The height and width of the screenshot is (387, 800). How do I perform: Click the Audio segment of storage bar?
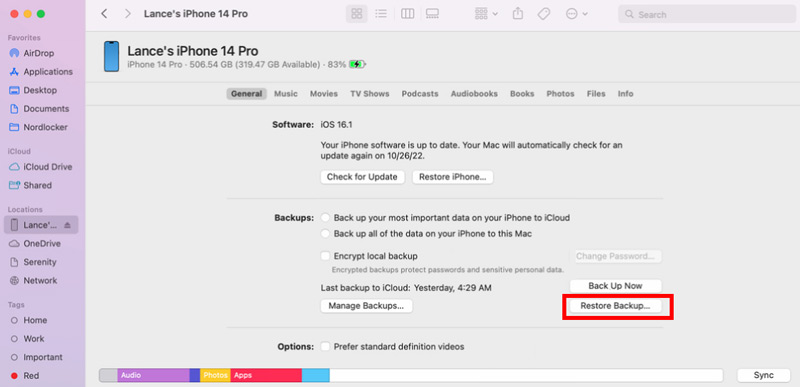(x=154, y=375)
